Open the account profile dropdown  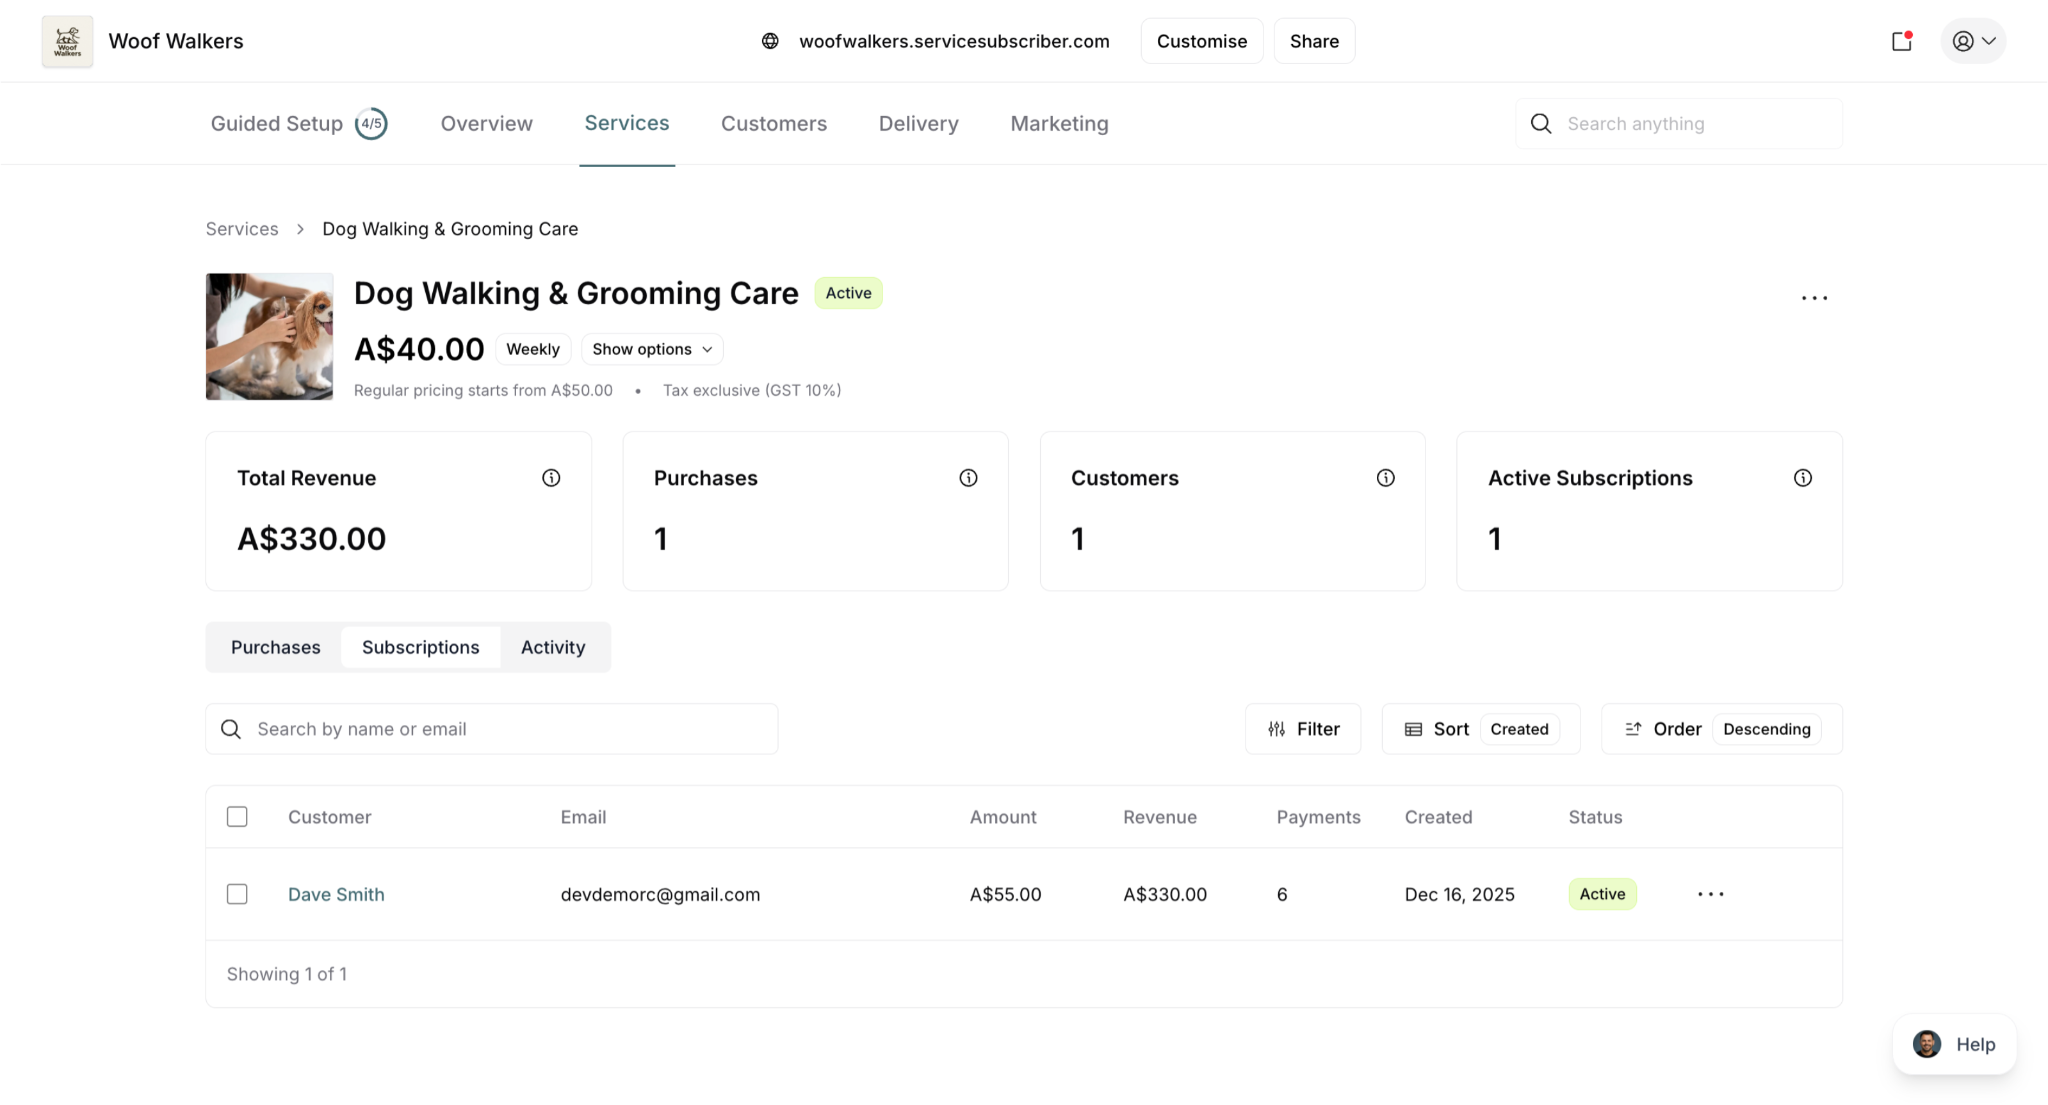tap(1973, 41)
